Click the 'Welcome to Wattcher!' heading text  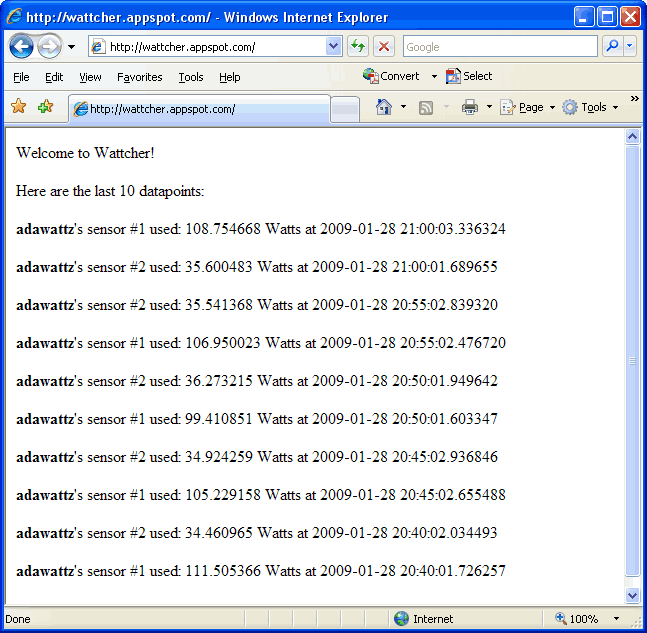(85, 153)
